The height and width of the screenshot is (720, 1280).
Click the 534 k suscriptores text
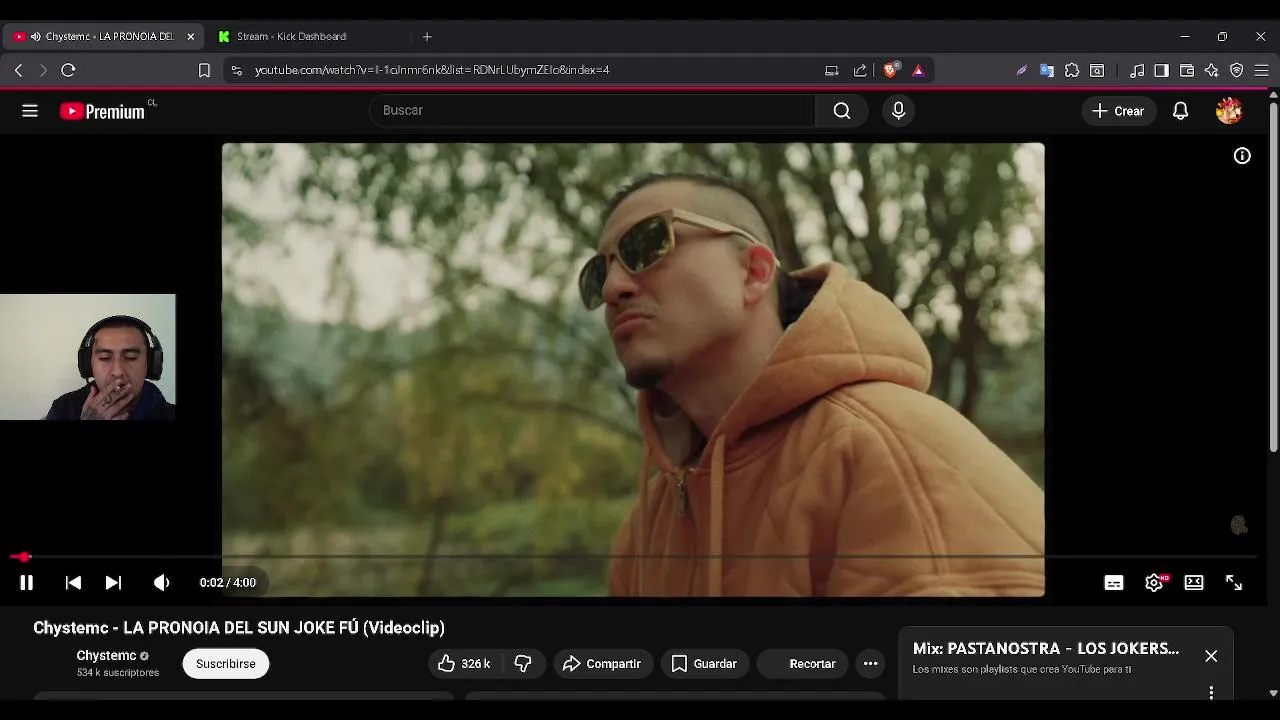[118, 673]
